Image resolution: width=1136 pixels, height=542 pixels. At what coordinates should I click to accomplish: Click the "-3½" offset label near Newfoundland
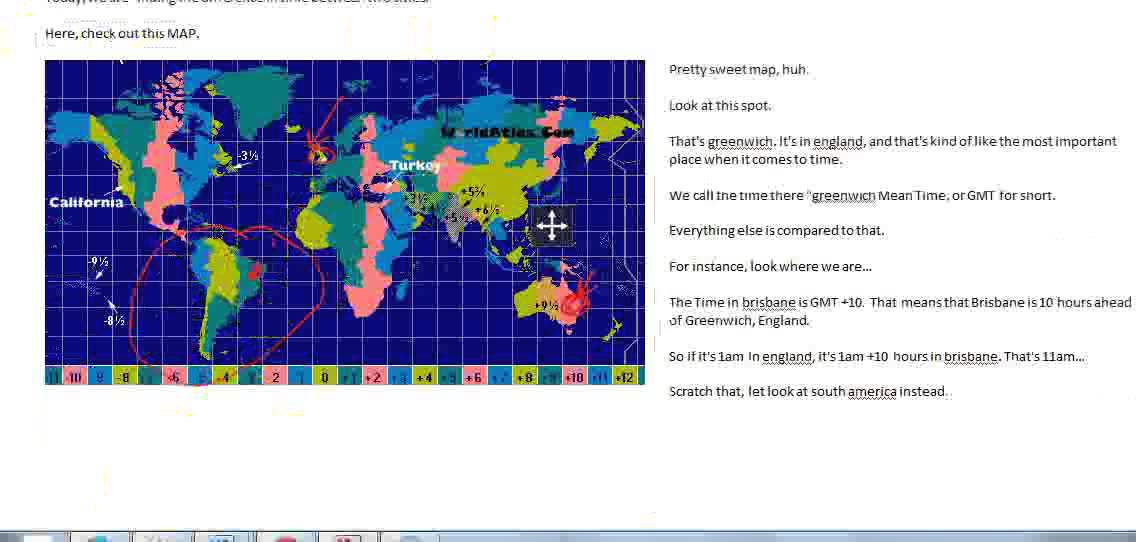click(x=247, y=156)
